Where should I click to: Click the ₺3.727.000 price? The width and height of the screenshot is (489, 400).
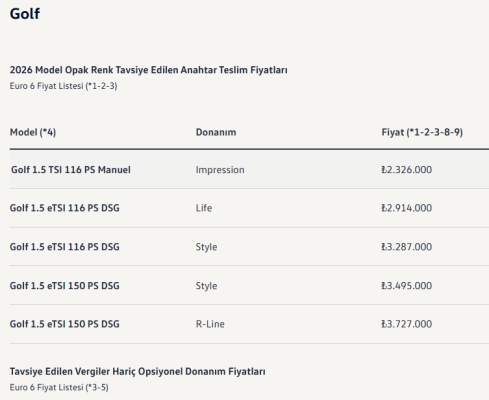407,324
